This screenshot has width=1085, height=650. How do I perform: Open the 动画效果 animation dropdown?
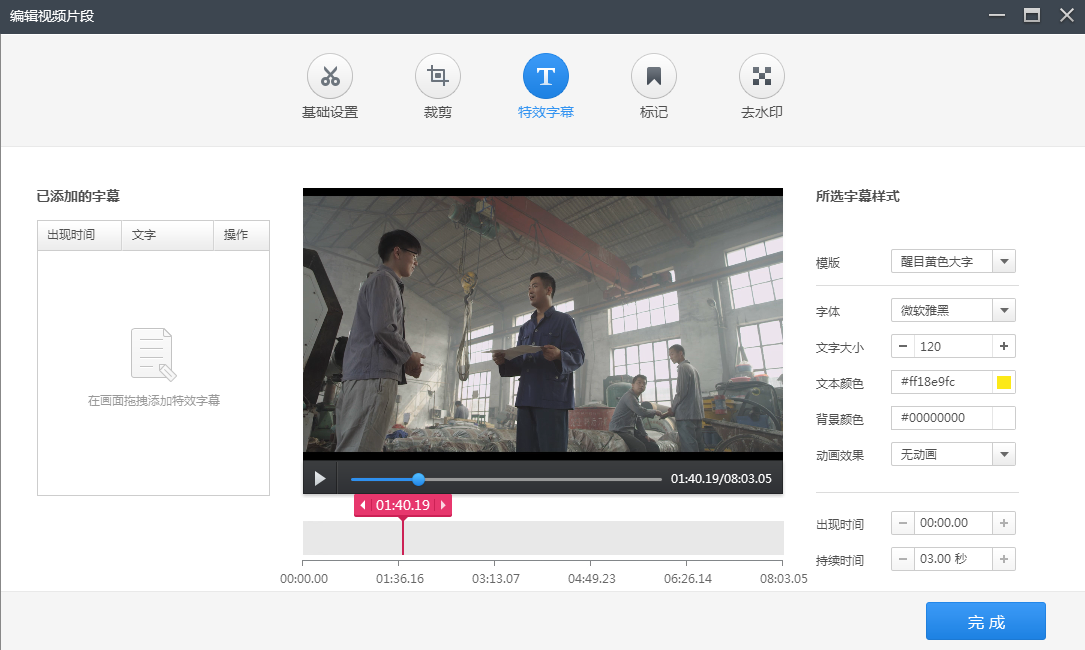[x=1004, y=455]
